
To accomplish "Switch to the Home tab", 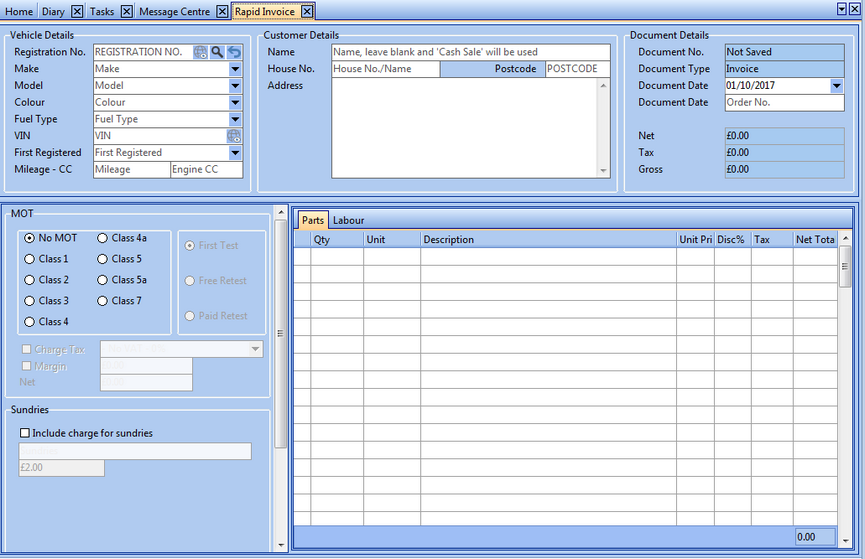I will coord(19,12).
